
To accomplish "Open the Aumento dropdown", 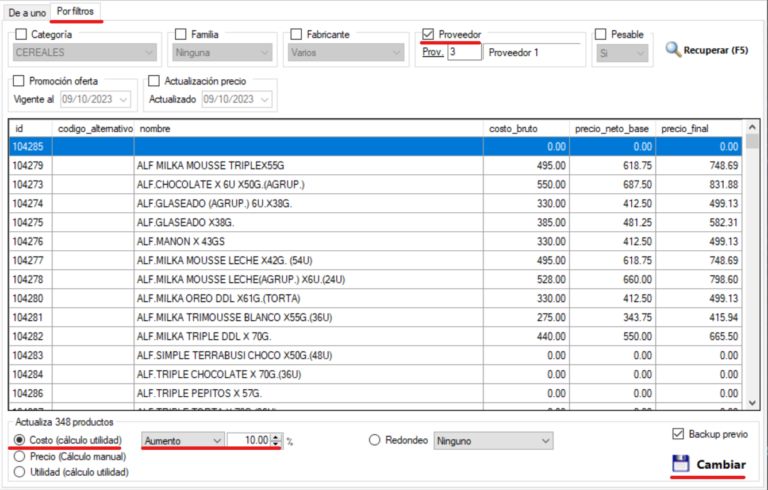I will 183,441.
